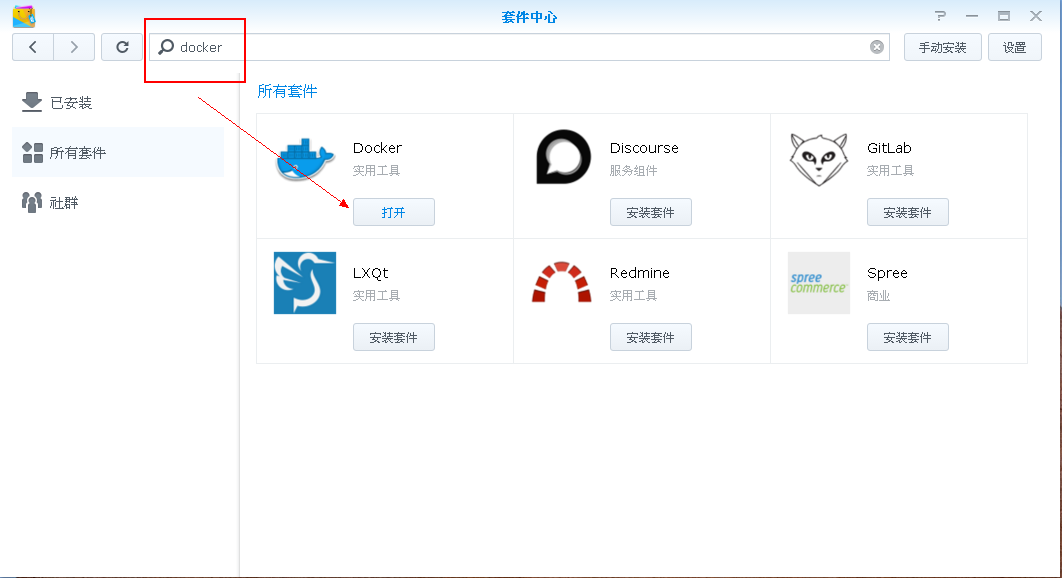Refresh the package list
Viewport: 1062px width, 578px height.
click(x=122, y=47)
